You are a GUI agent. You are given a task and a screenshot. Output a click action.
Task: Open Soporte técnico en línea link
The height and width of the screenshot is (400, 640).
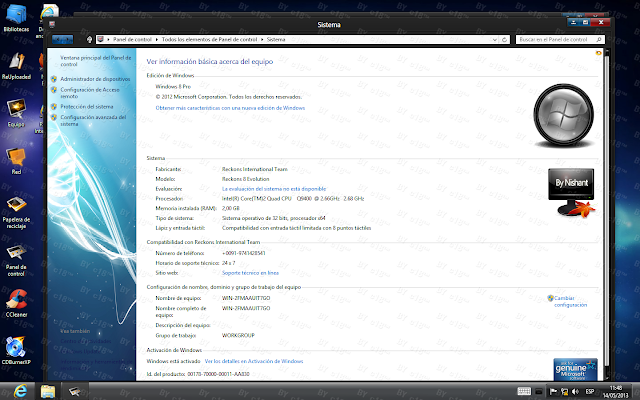click(x=250, y=273)
